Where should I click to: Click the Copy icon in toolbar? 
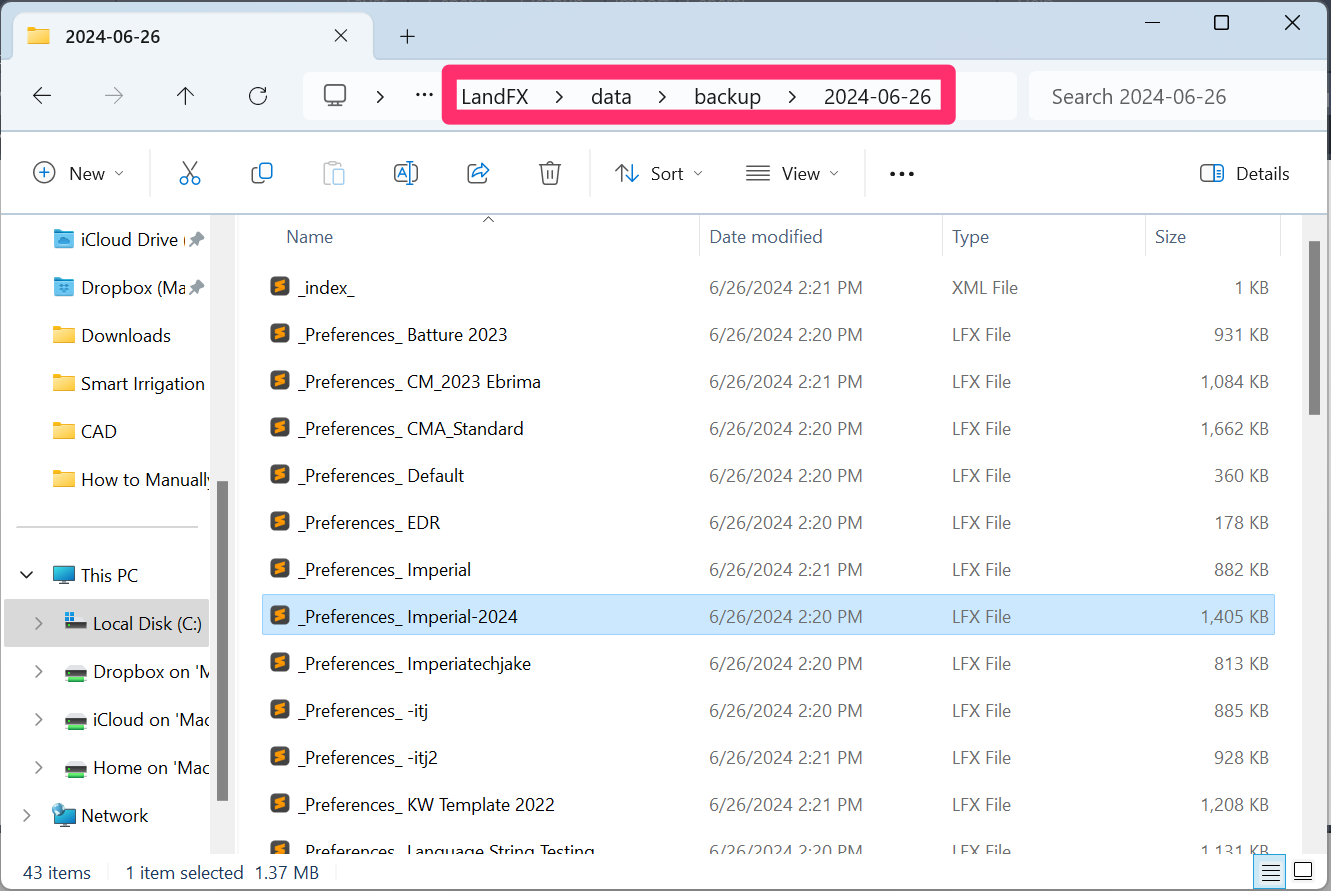click(262, 173)
